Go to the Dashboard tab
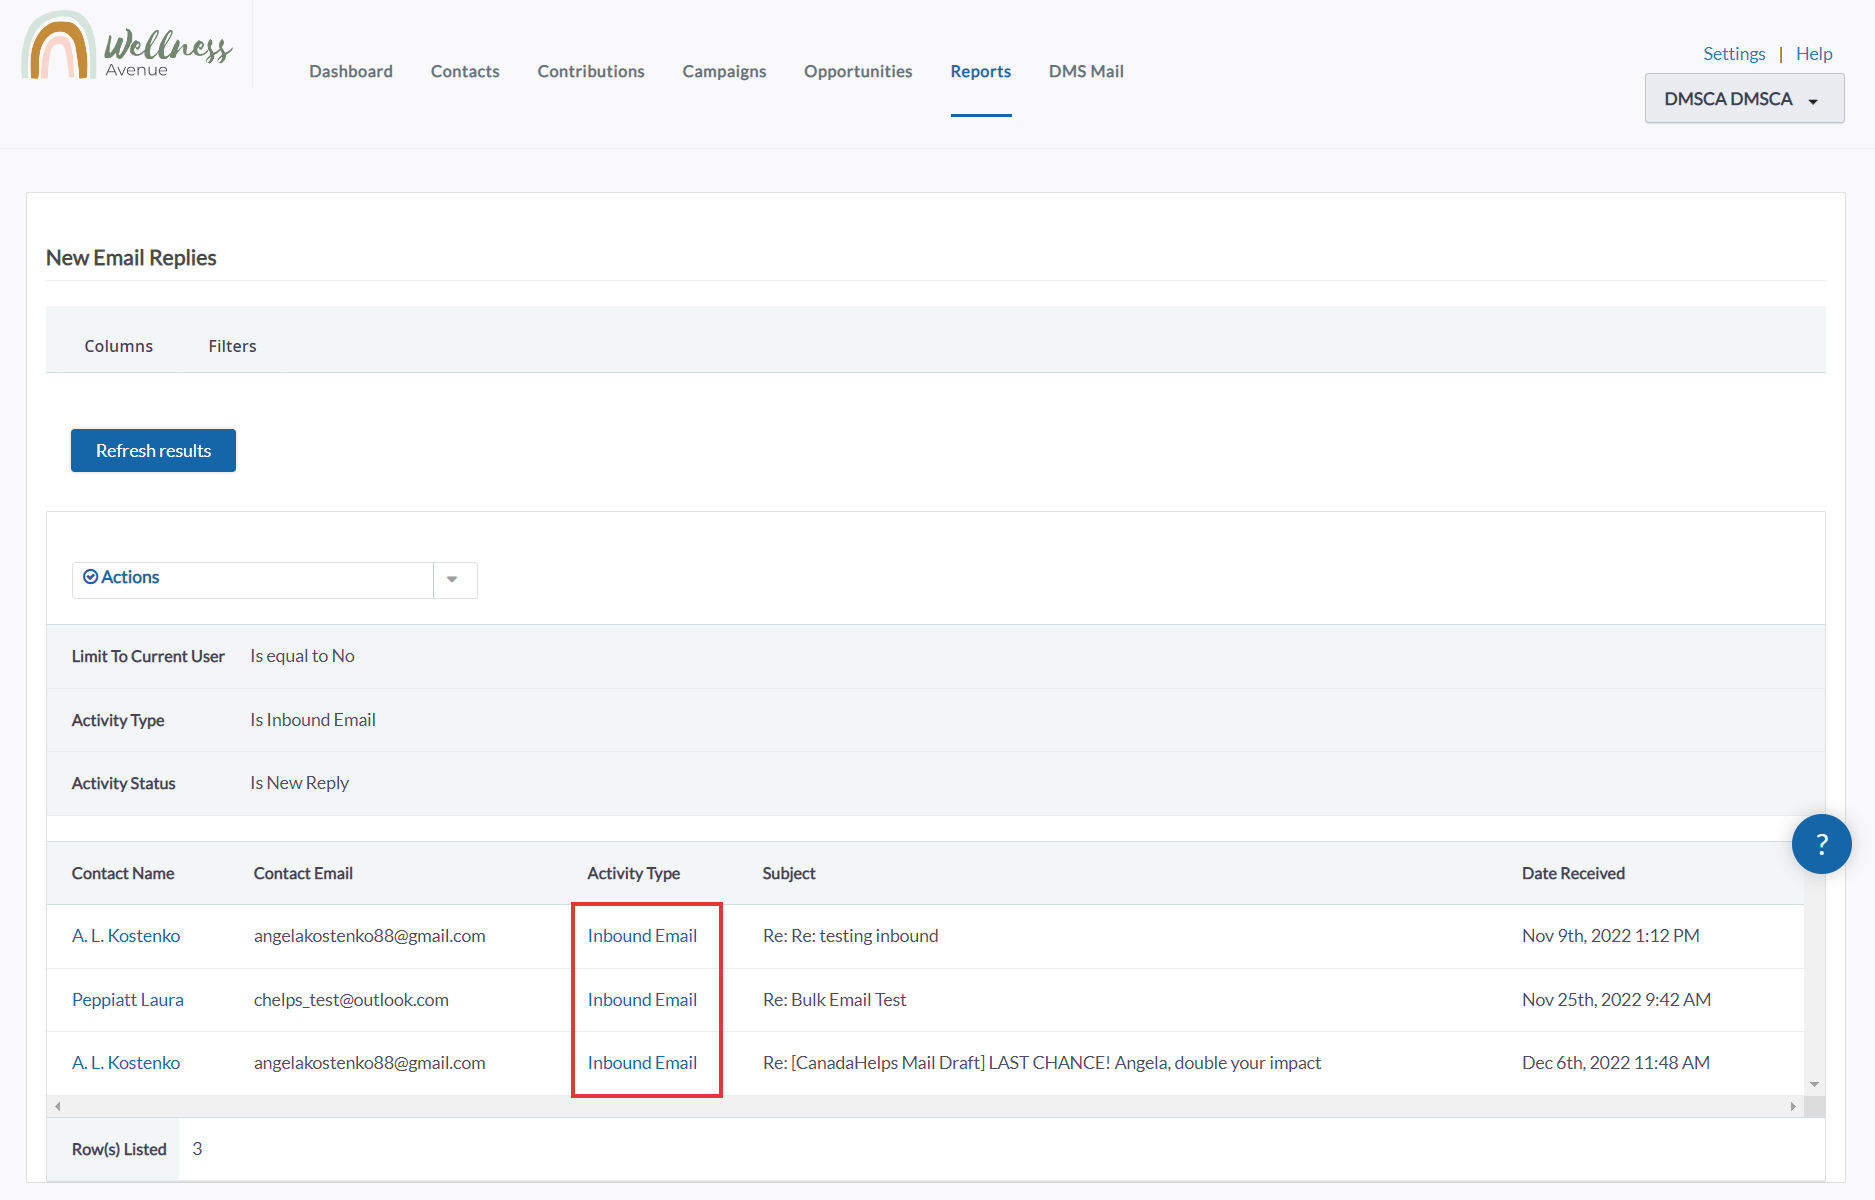Viewport: 1875px width, 1200px height. pyautogui.click(x=351, y=71)
